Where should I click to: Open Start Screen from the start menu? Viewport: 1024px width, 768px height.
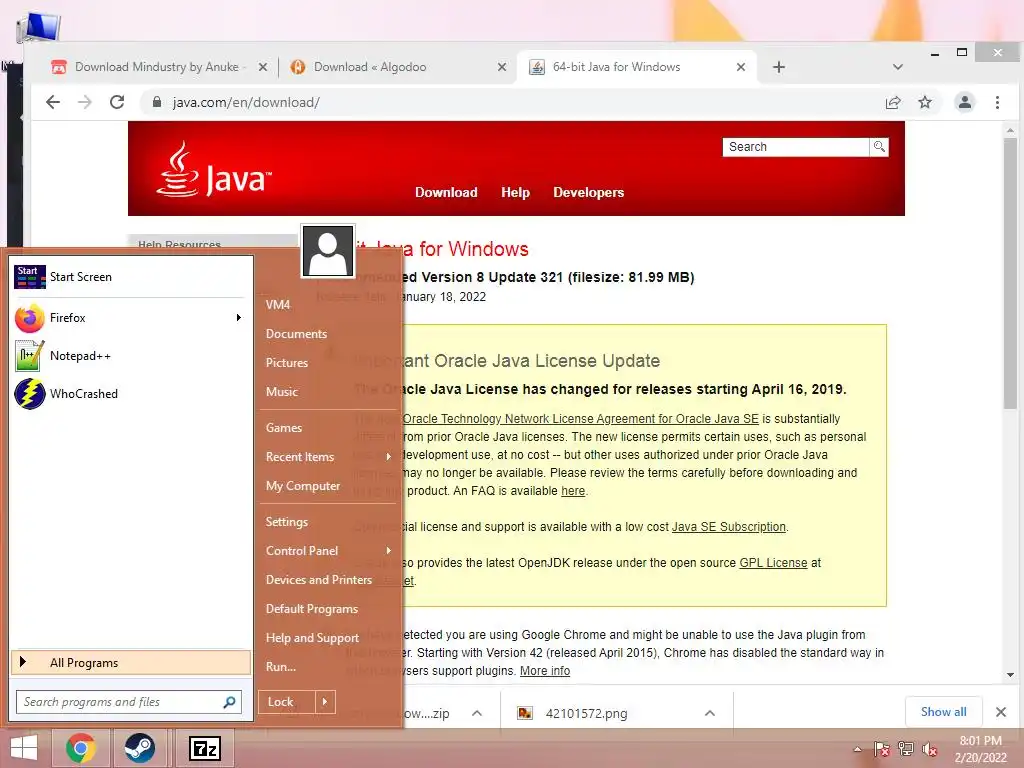point(131,277)
